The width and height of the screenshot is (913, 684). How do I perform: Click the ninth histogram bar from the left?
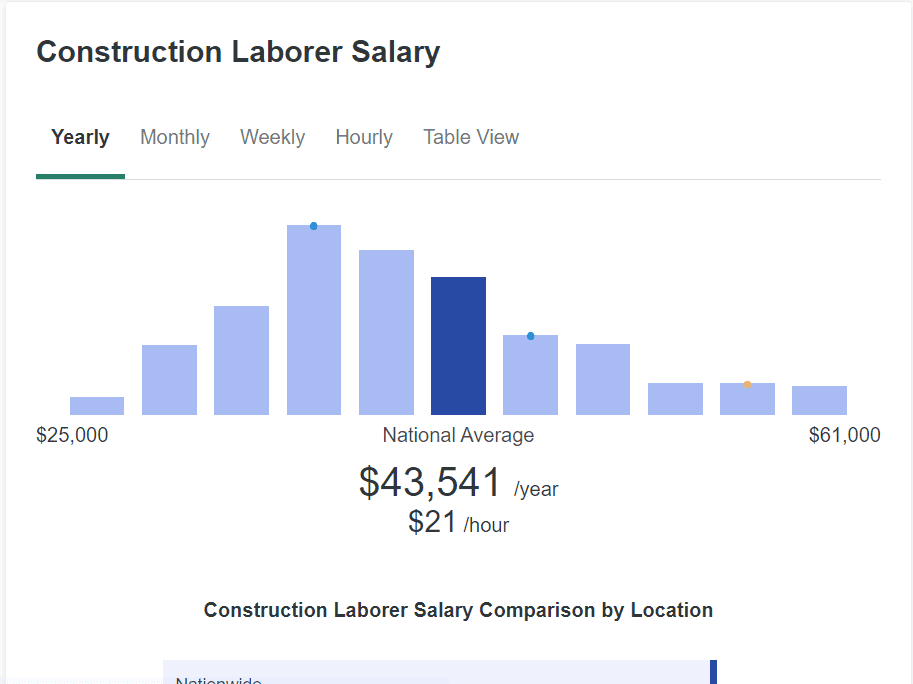(x=675, y=399)
